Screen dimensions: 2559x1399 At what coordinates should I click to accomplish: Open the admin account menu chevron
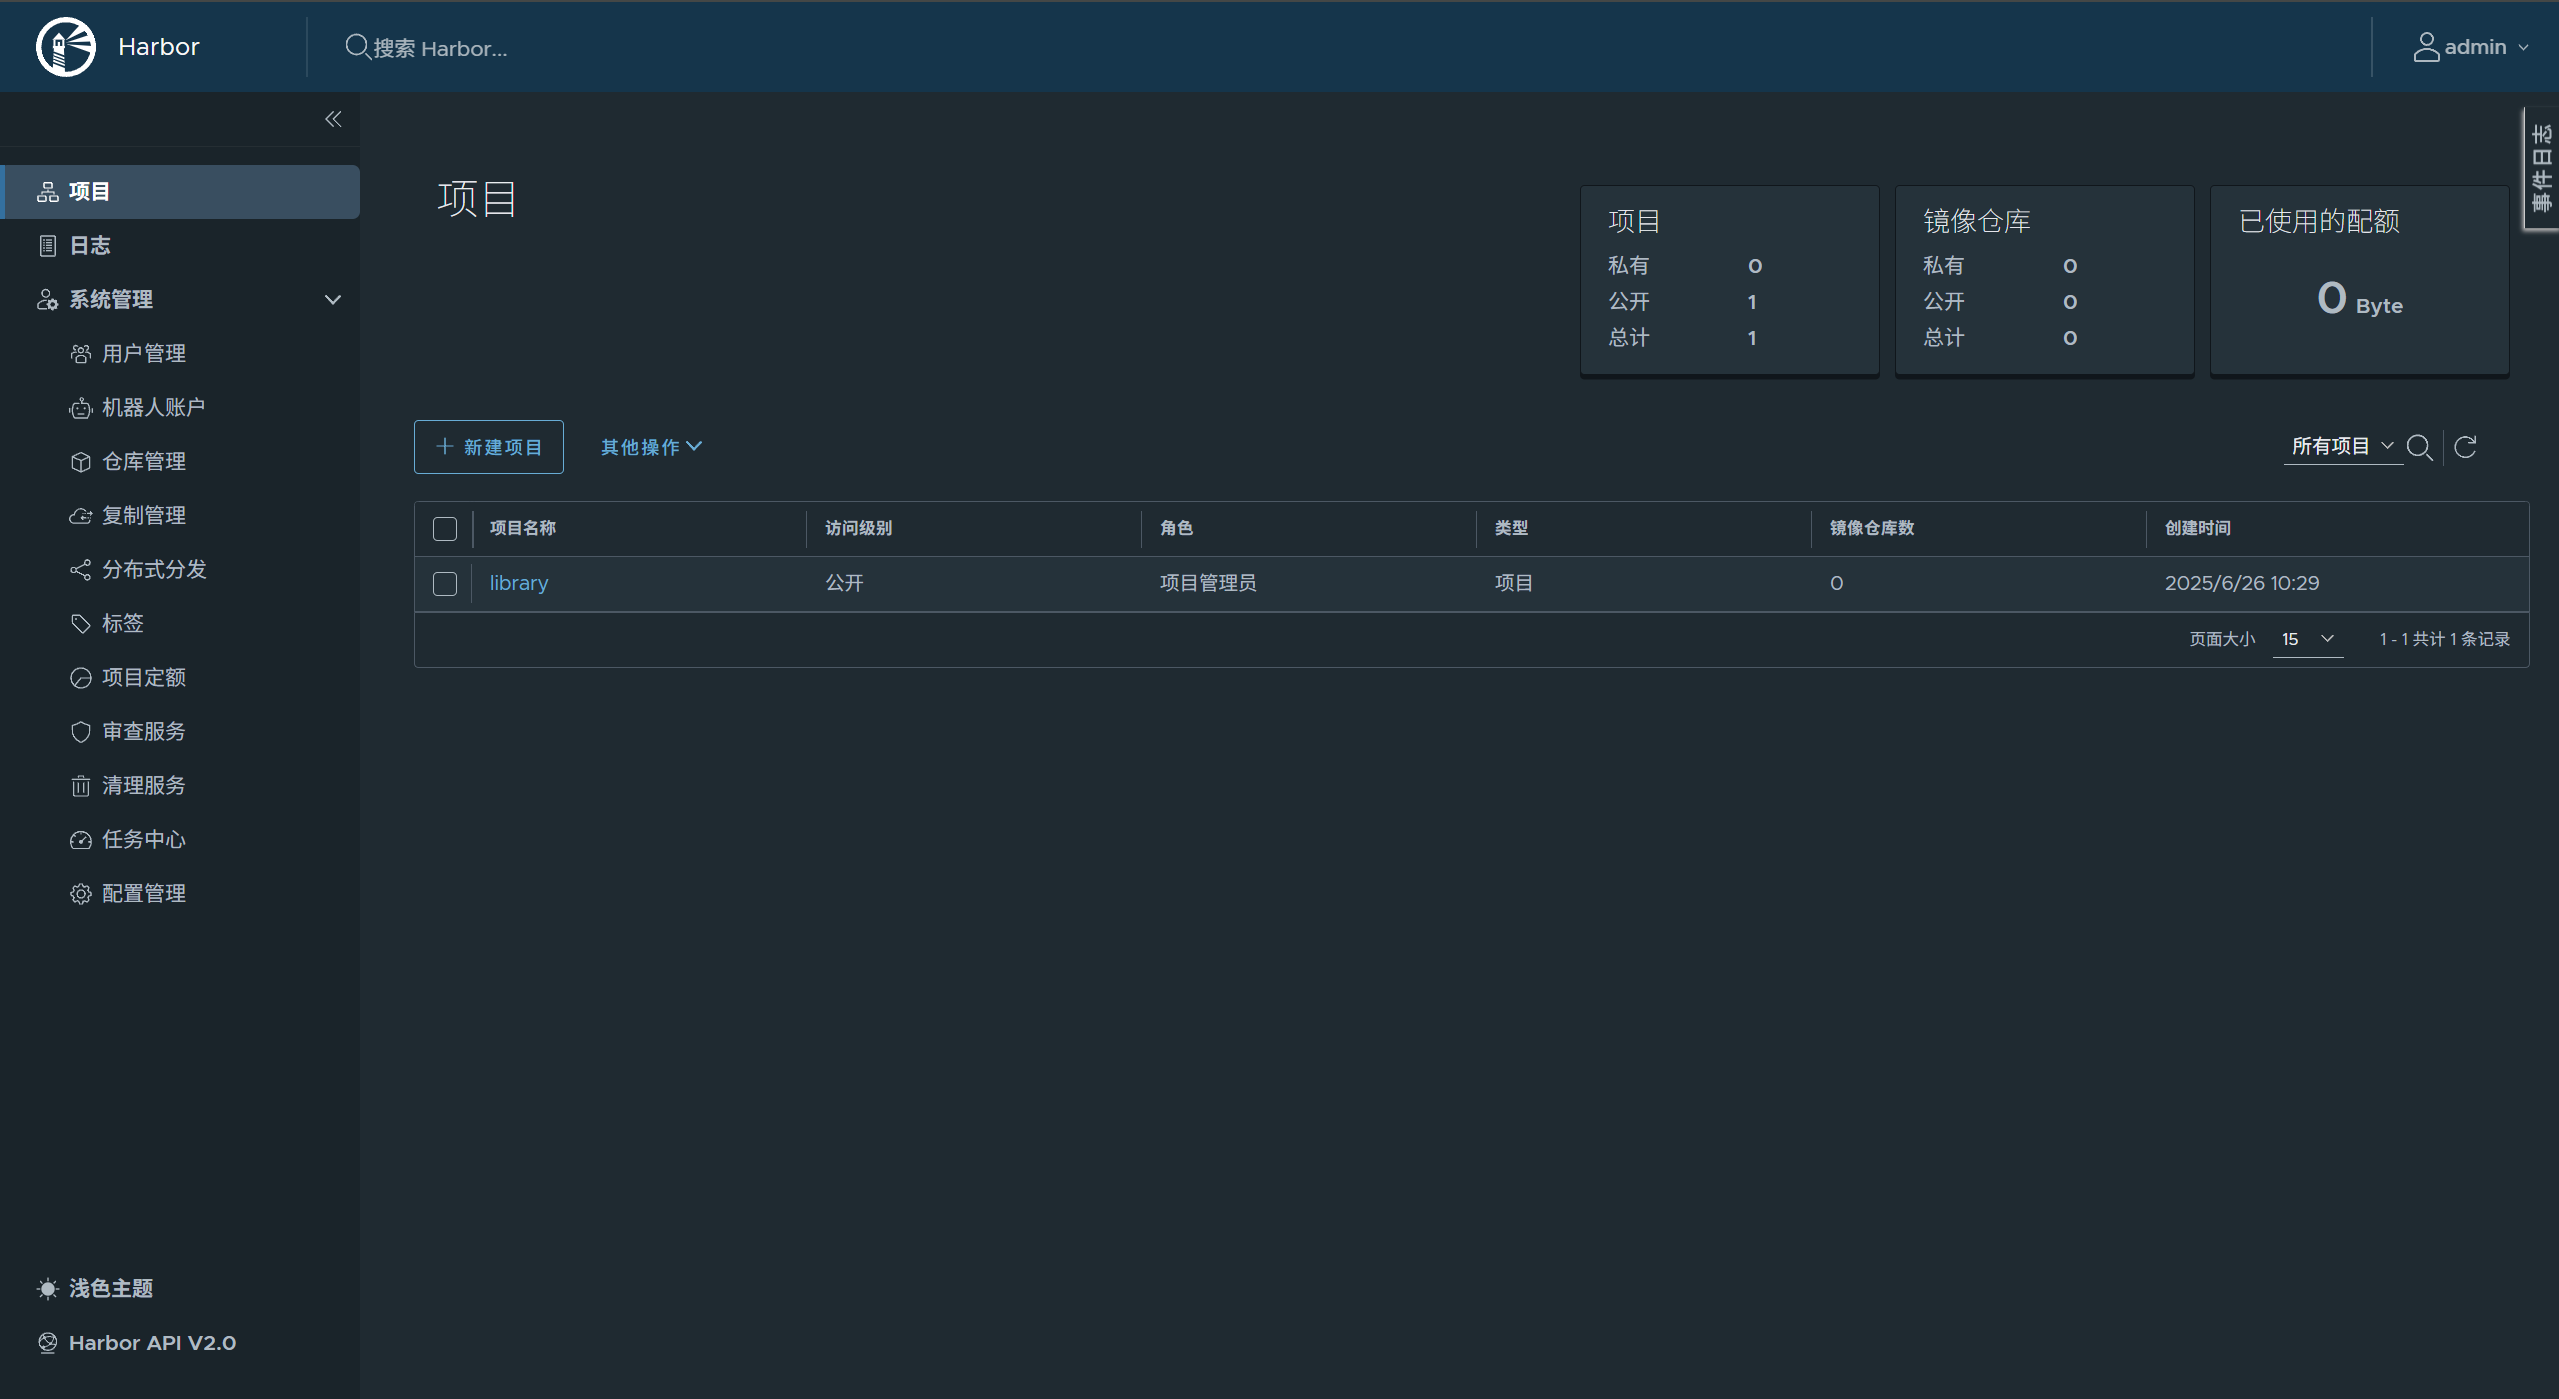click(x=2523, y=47)
